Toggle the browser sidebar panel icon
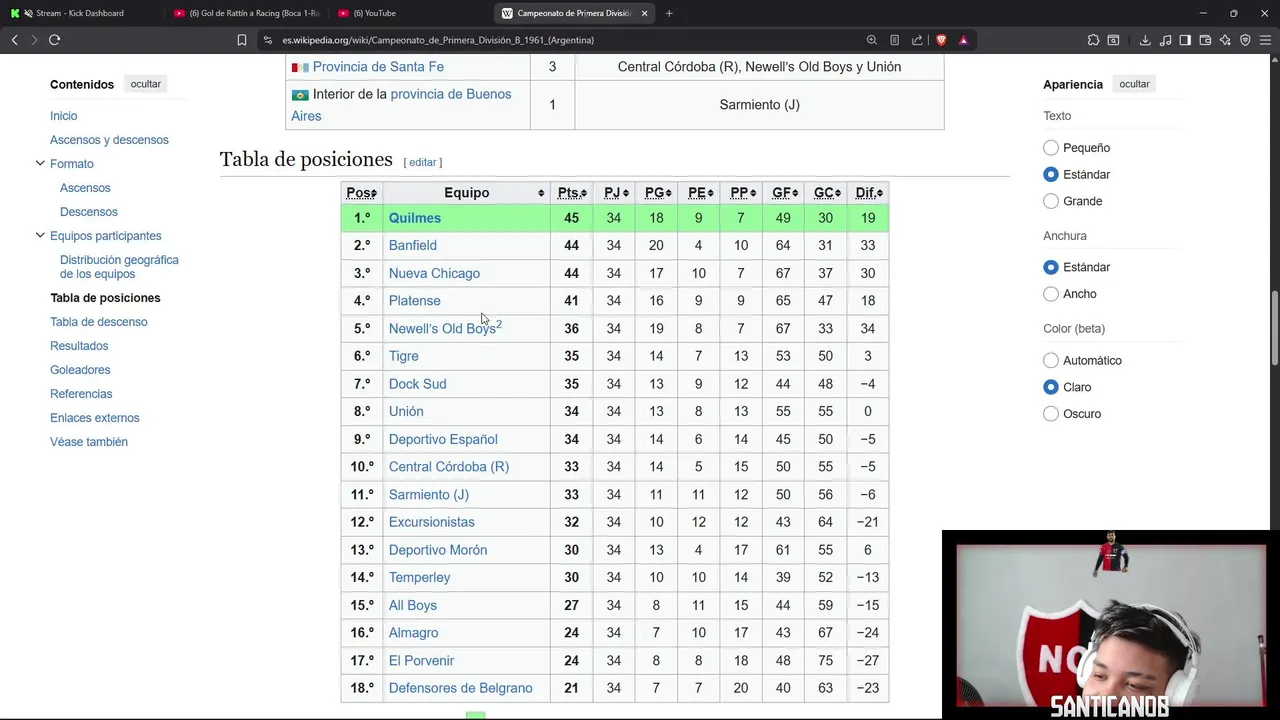Image resolution: width=1280 pixels, height=720 pixels. tap(1185, 40)
